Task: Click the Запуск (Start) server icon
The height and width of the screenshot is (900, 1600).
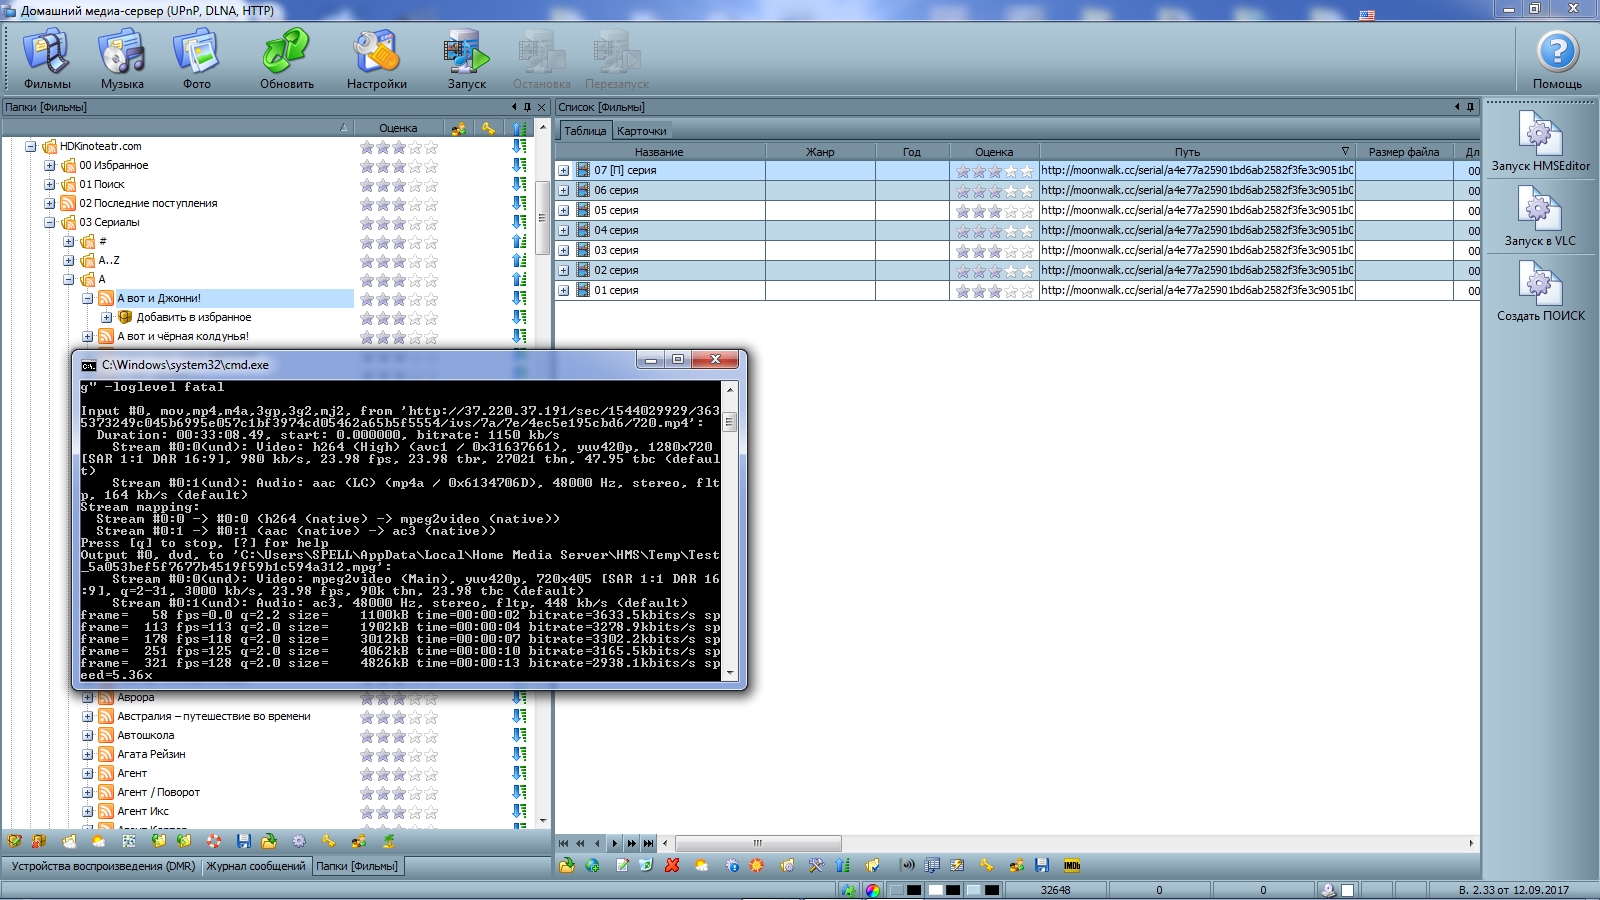Action: tap(466, 60)
